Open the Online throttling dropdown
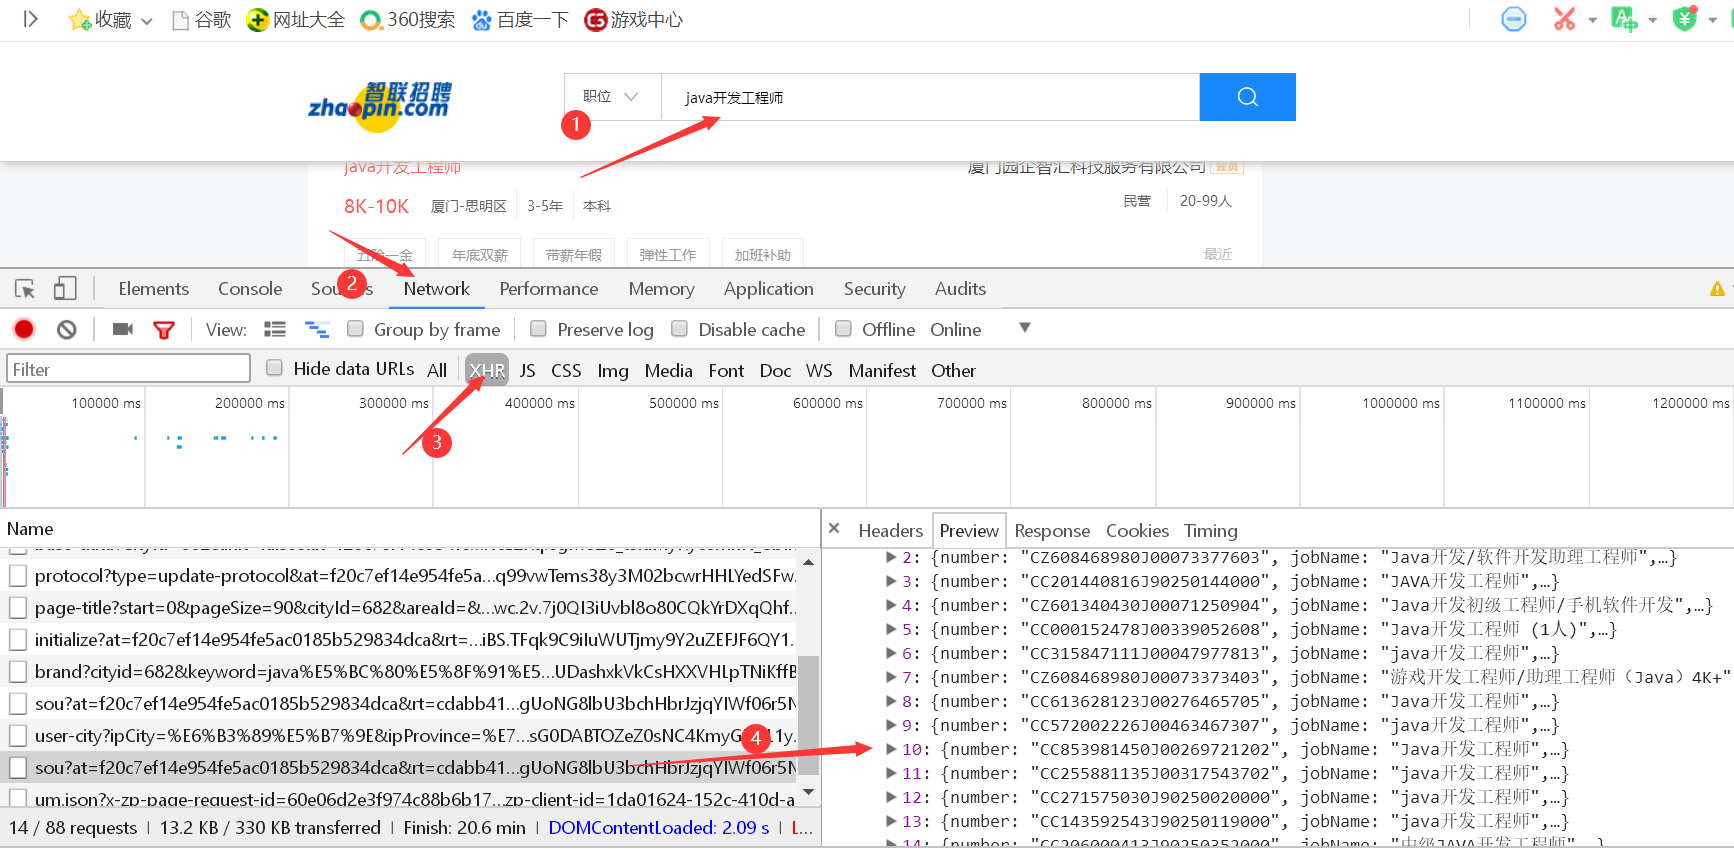This screenshot has height=849, width=1734. pyautogui.click(x=980, y=329)
